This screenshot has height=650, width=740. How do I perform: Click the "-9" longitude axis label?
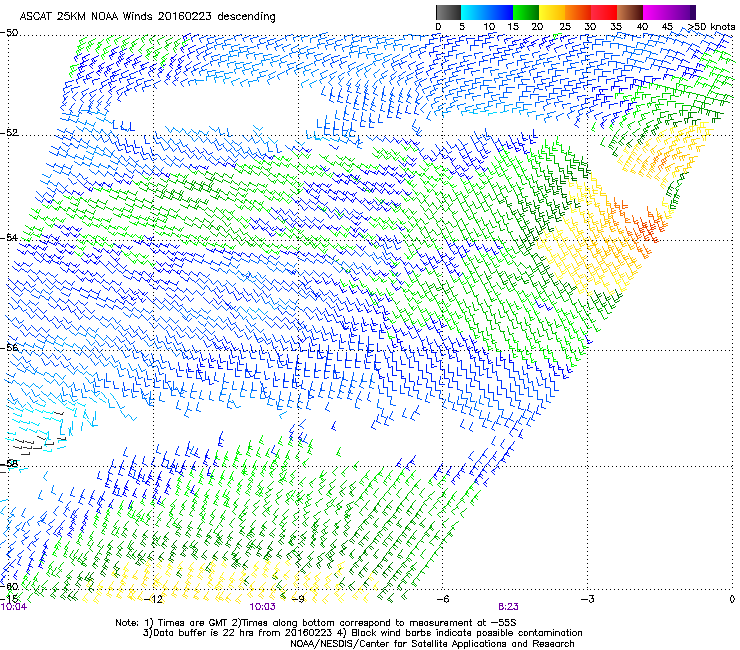pos(298,599)
